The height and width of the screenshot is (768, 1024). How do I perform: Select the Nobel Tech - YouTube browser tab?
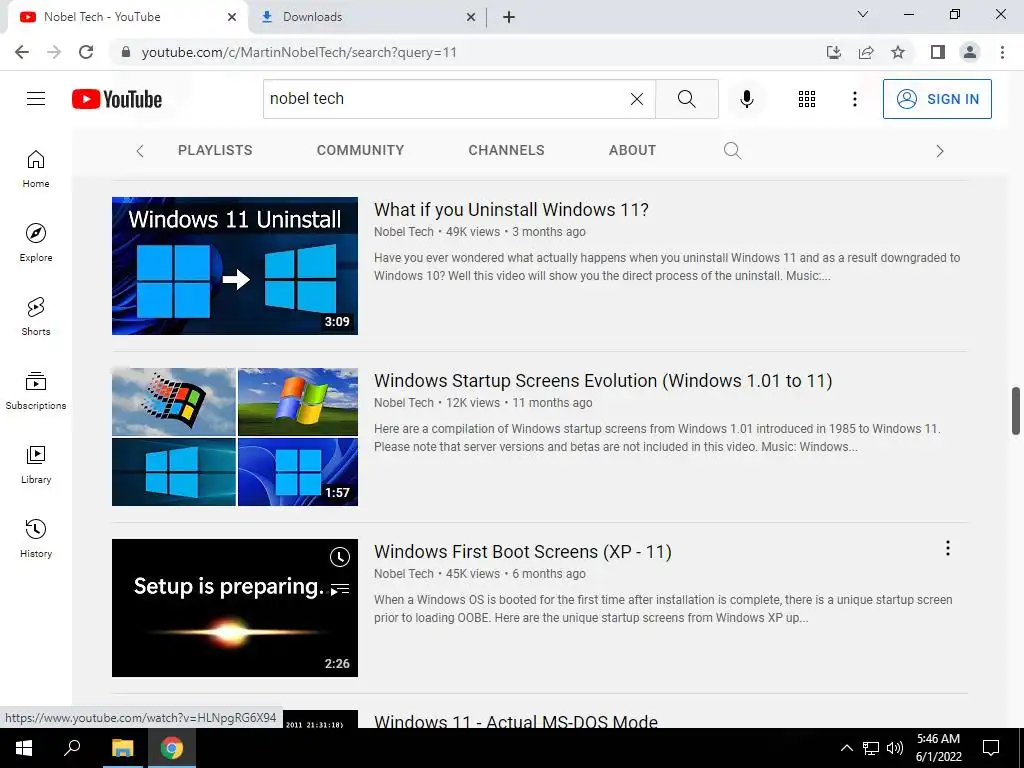tap(126, 17)
